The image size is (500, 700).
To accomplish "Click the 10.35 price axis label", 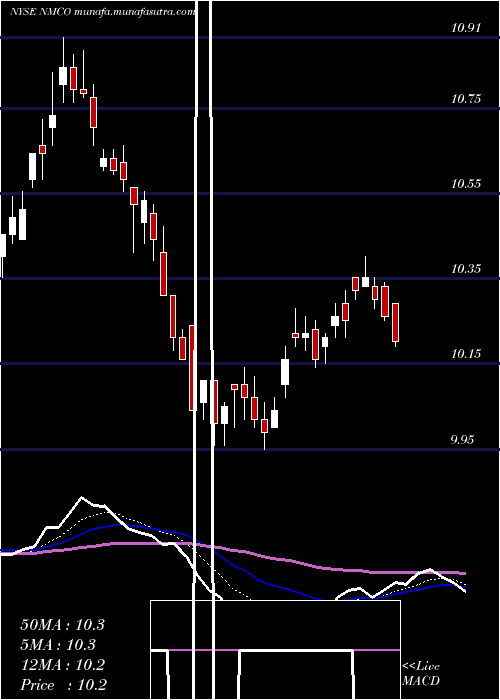I will tap(466, 269).
